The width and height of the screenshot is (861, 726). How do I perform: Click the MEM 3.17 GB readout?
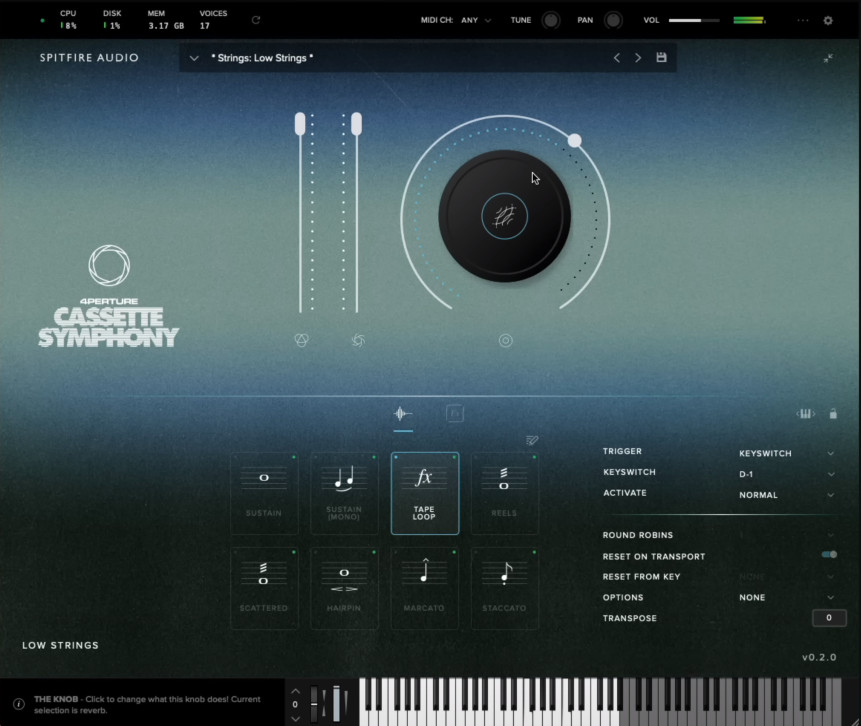166,20
